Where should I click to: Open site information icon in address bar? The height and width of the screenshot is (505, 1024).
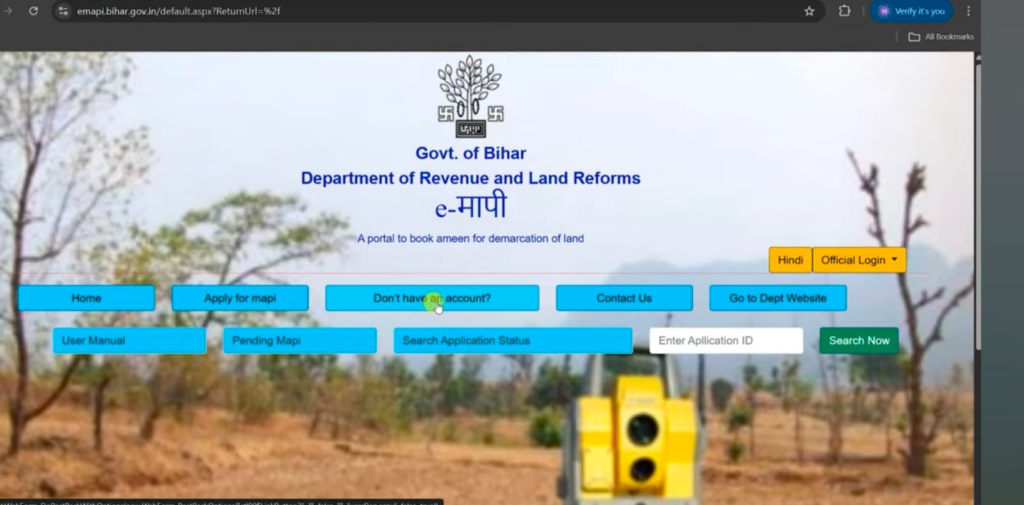point(63,11)
